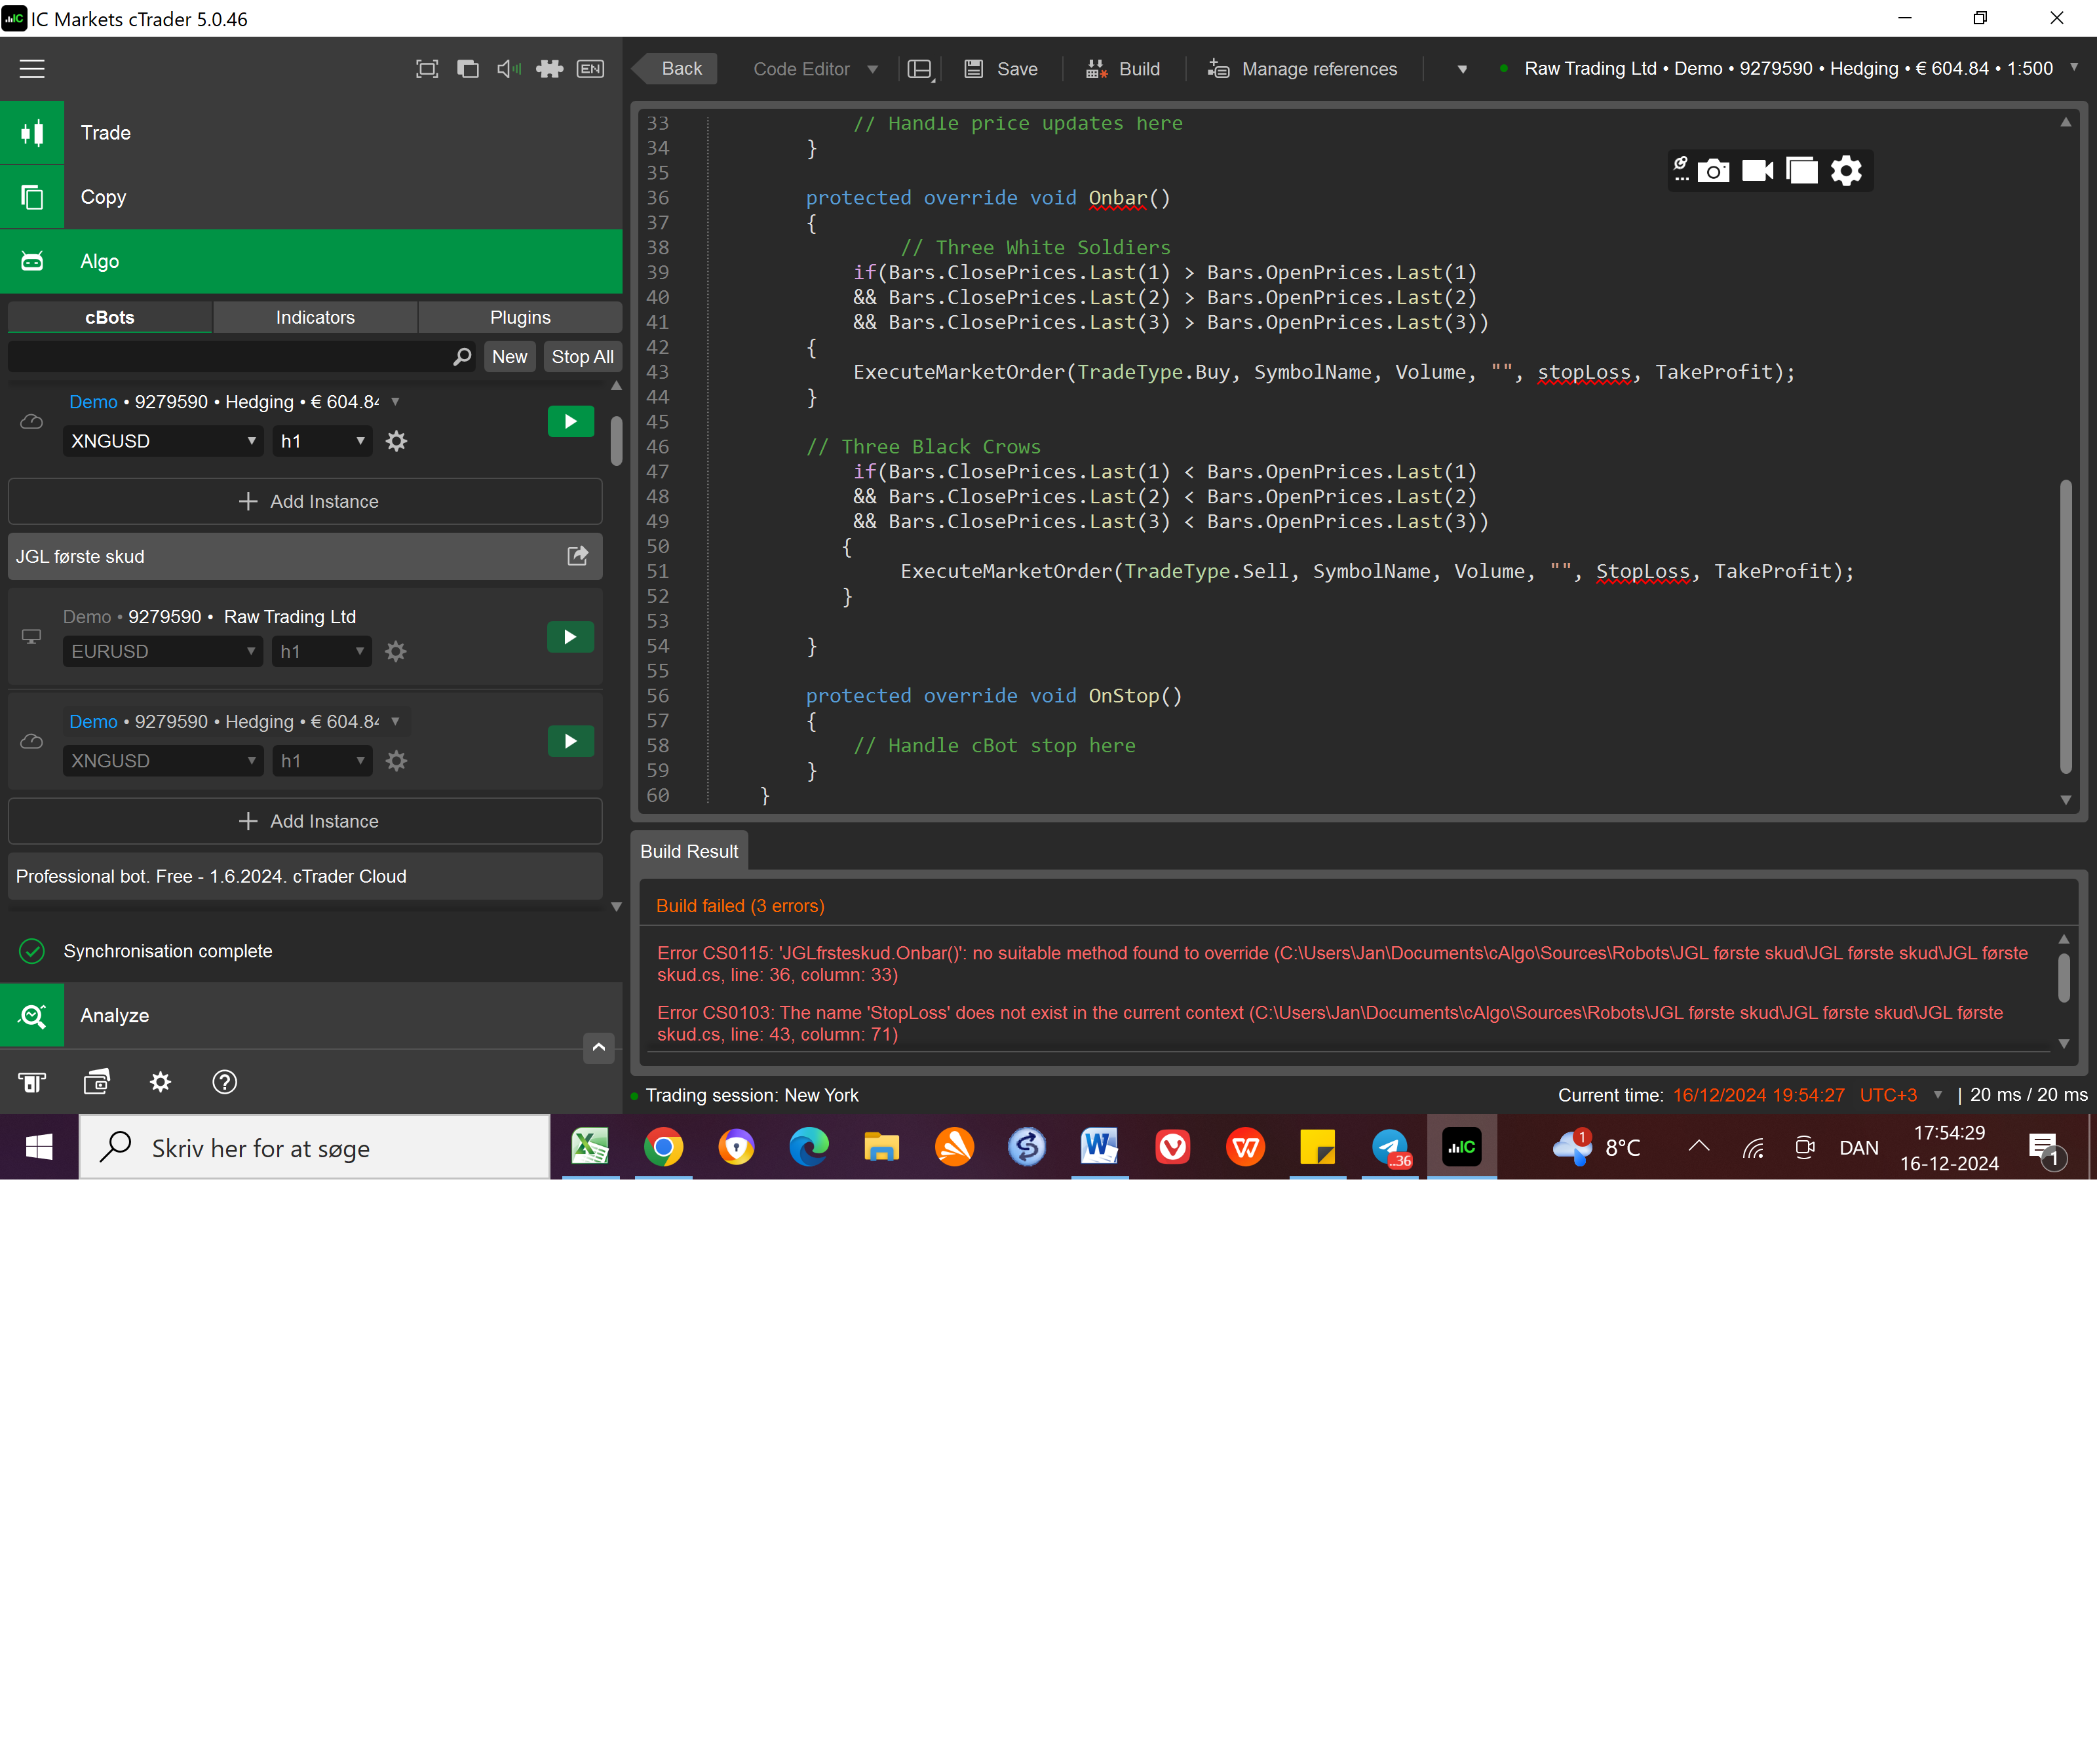Screen dimensions: 2097x1764
Task: Open top XNGUSD instance settings gear
Action: tap(396, 441)
